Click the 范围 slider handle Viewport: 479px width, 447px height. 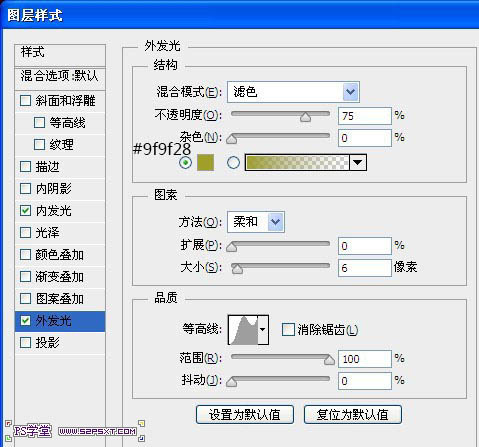pyautogui.click(x=329, y=360)
